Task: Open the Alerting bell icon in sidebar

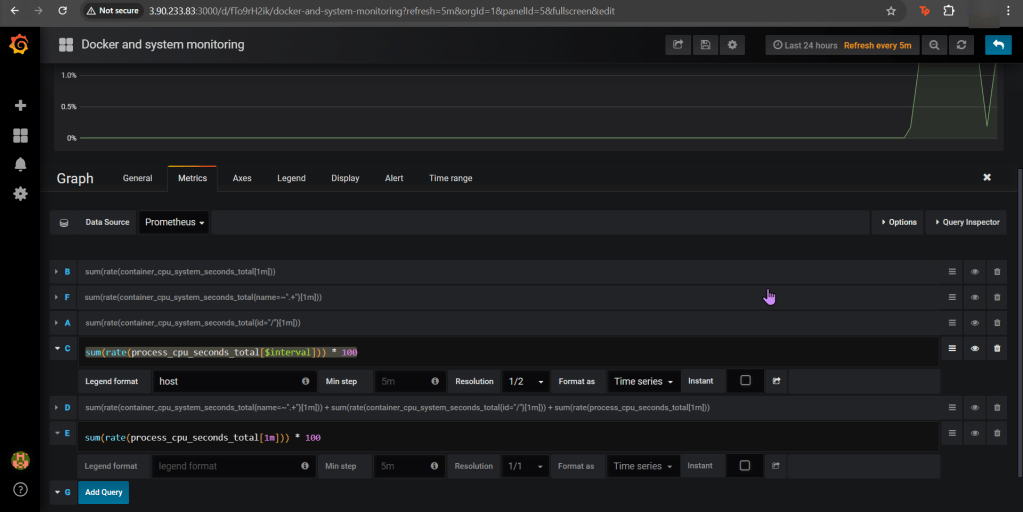Action: point(20,164)
